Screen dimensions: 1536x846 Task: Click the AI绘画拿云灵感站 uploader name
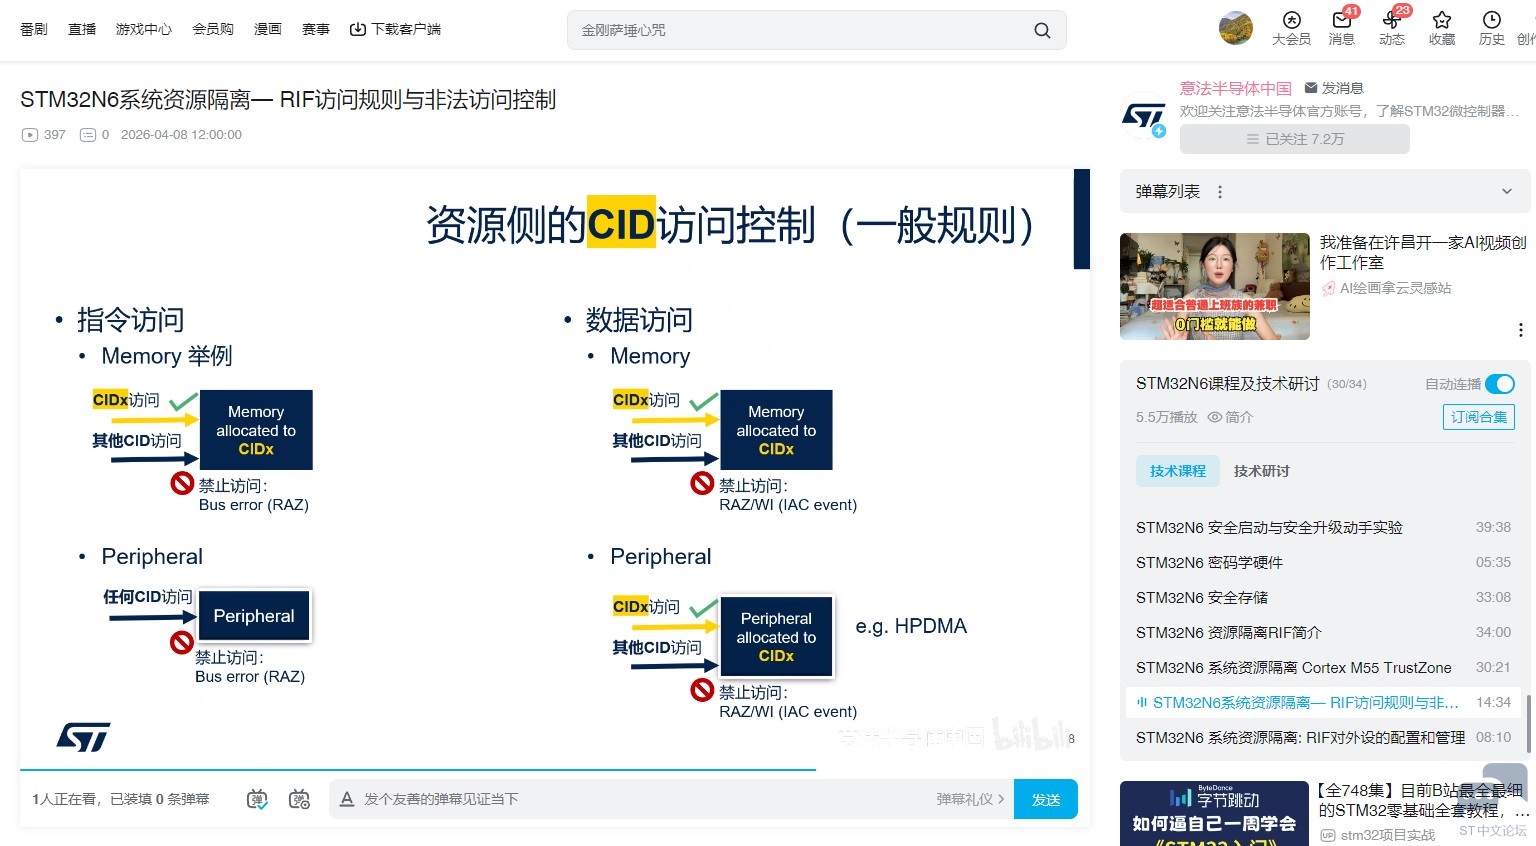1395,288
